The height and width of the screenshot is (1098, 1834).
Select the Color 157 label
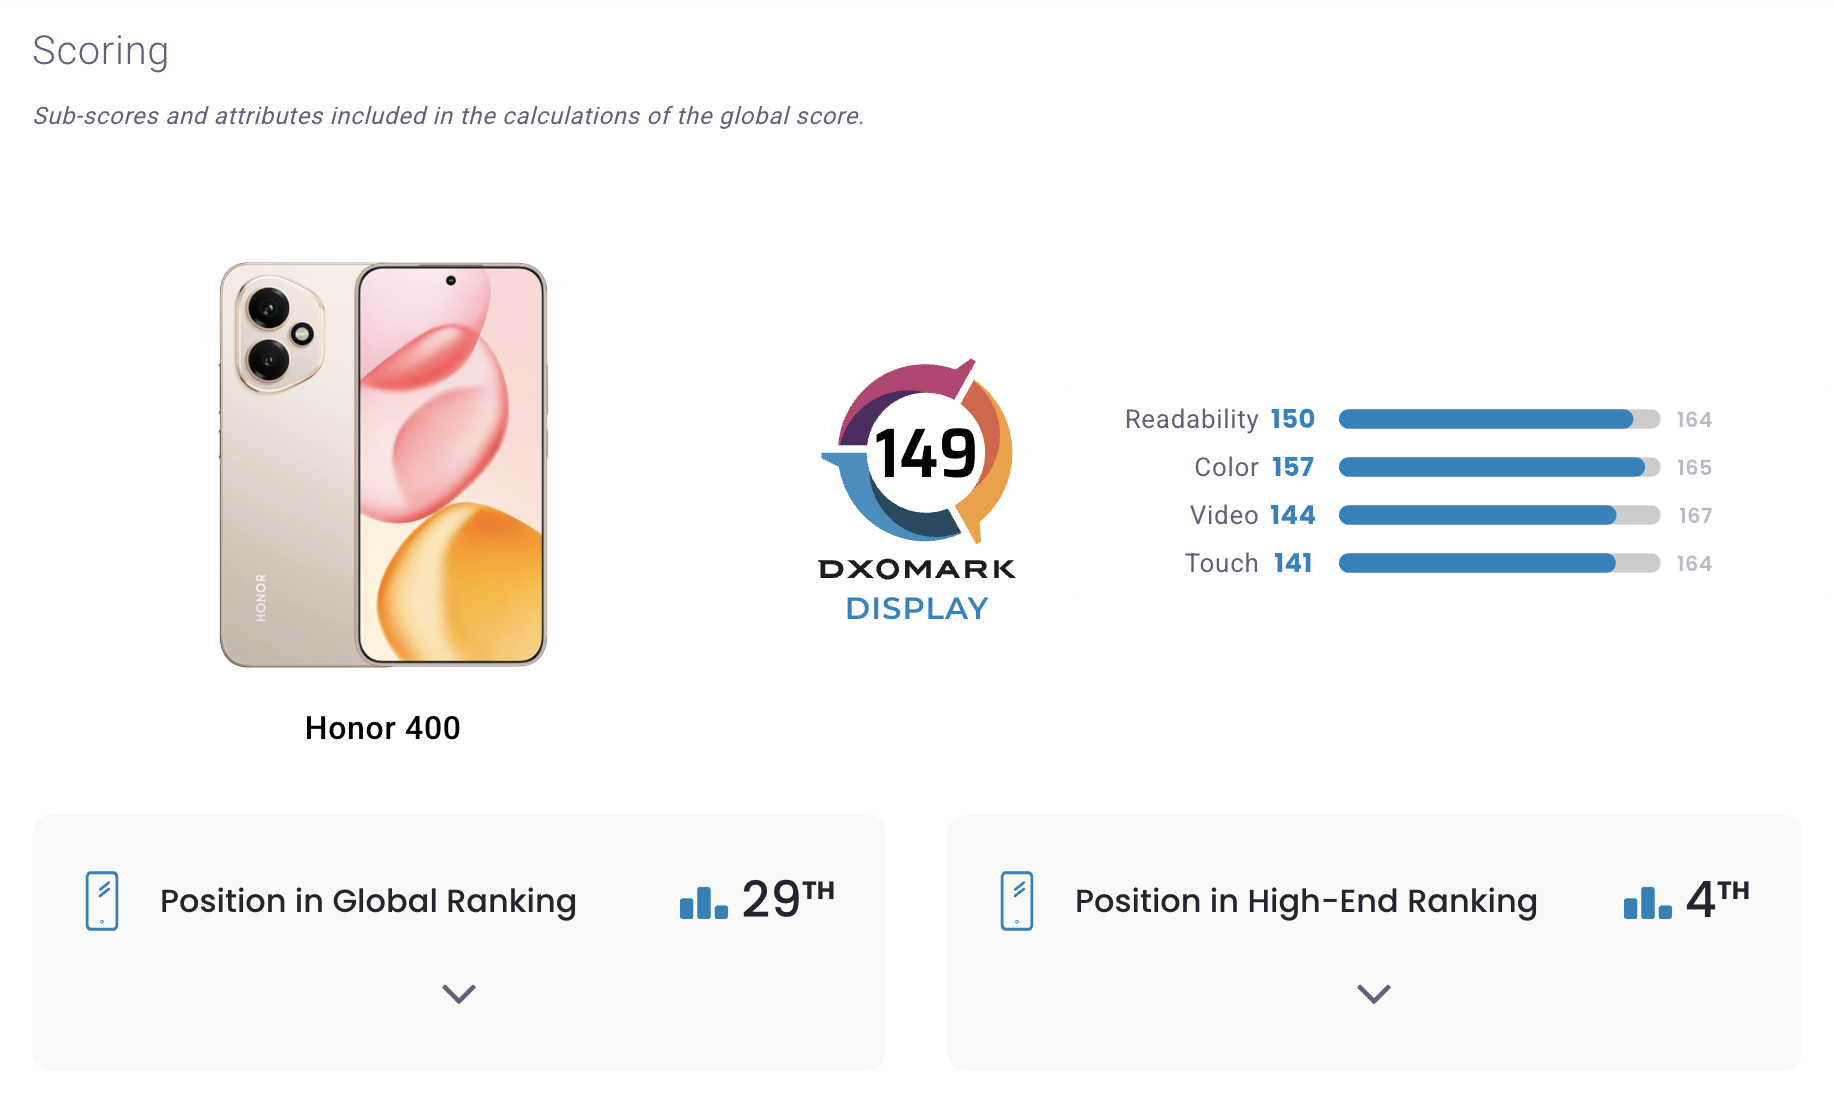click(x=1253, y=467)
